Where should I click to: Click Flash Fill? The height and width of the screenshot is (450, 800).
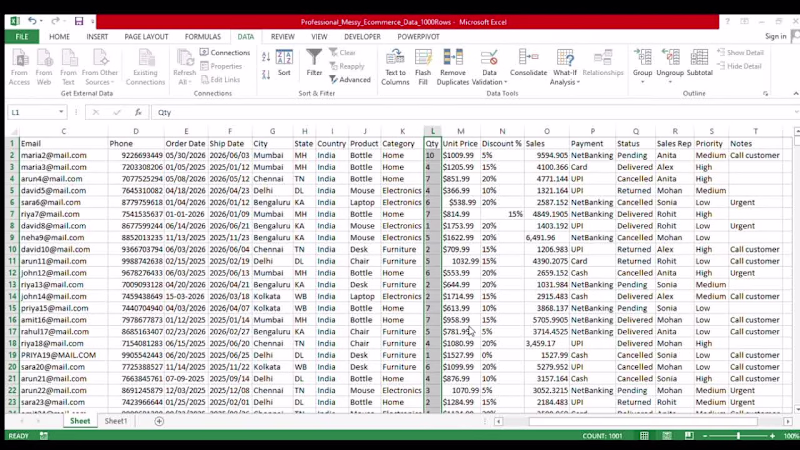(x=423, y=67)
